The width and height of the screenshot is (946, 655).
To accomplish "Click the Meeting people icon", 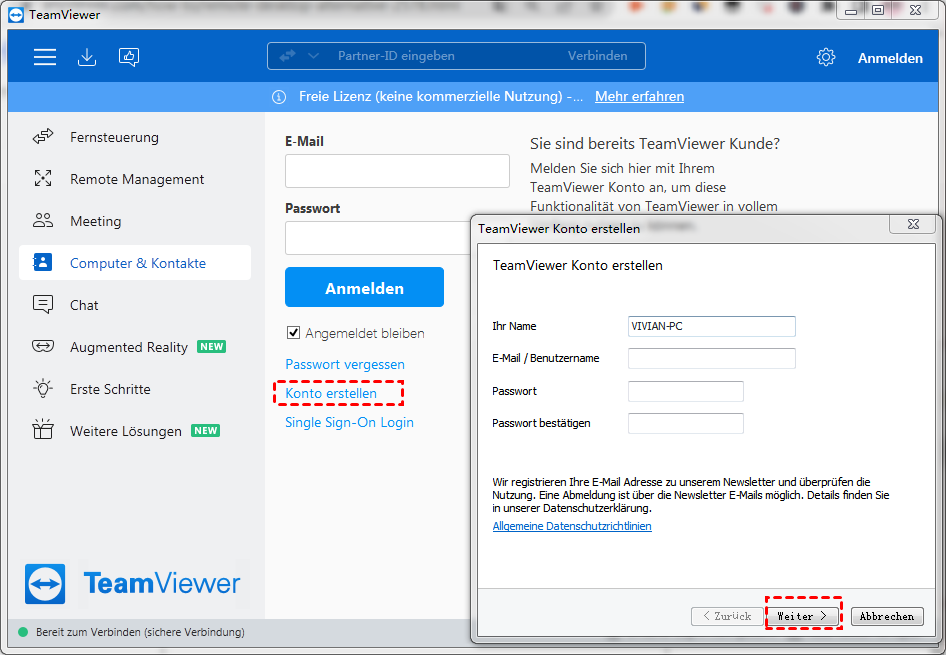I will (43, 221).
